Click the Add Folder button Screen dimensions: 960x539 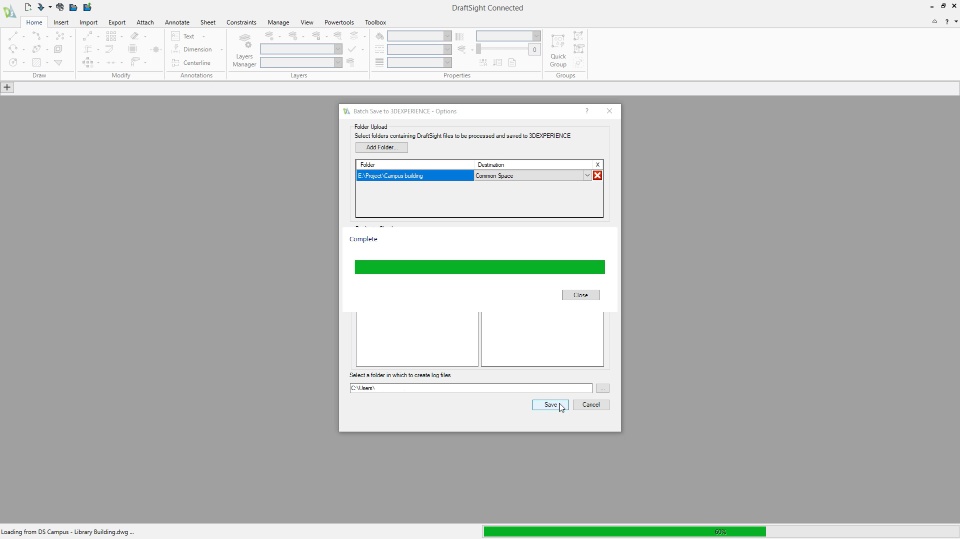(x=381, y=148)
